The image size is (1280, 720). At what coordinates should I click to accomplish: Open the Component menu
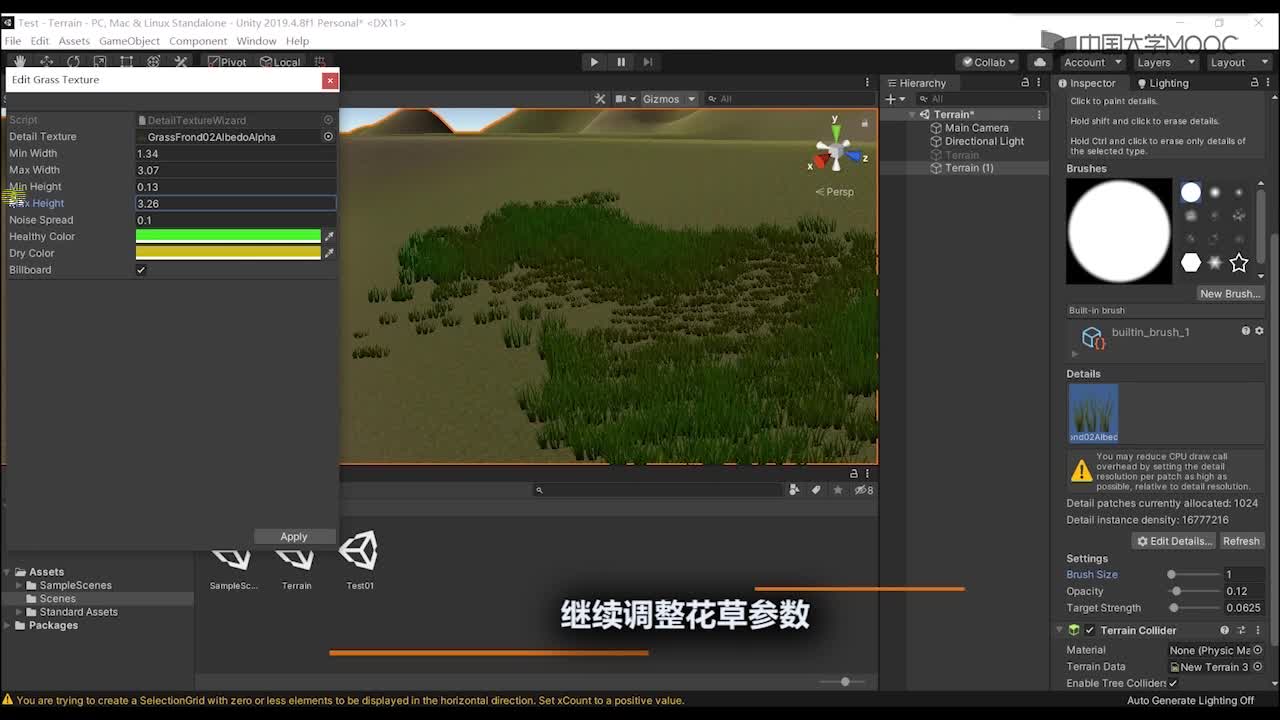(198, 41)
